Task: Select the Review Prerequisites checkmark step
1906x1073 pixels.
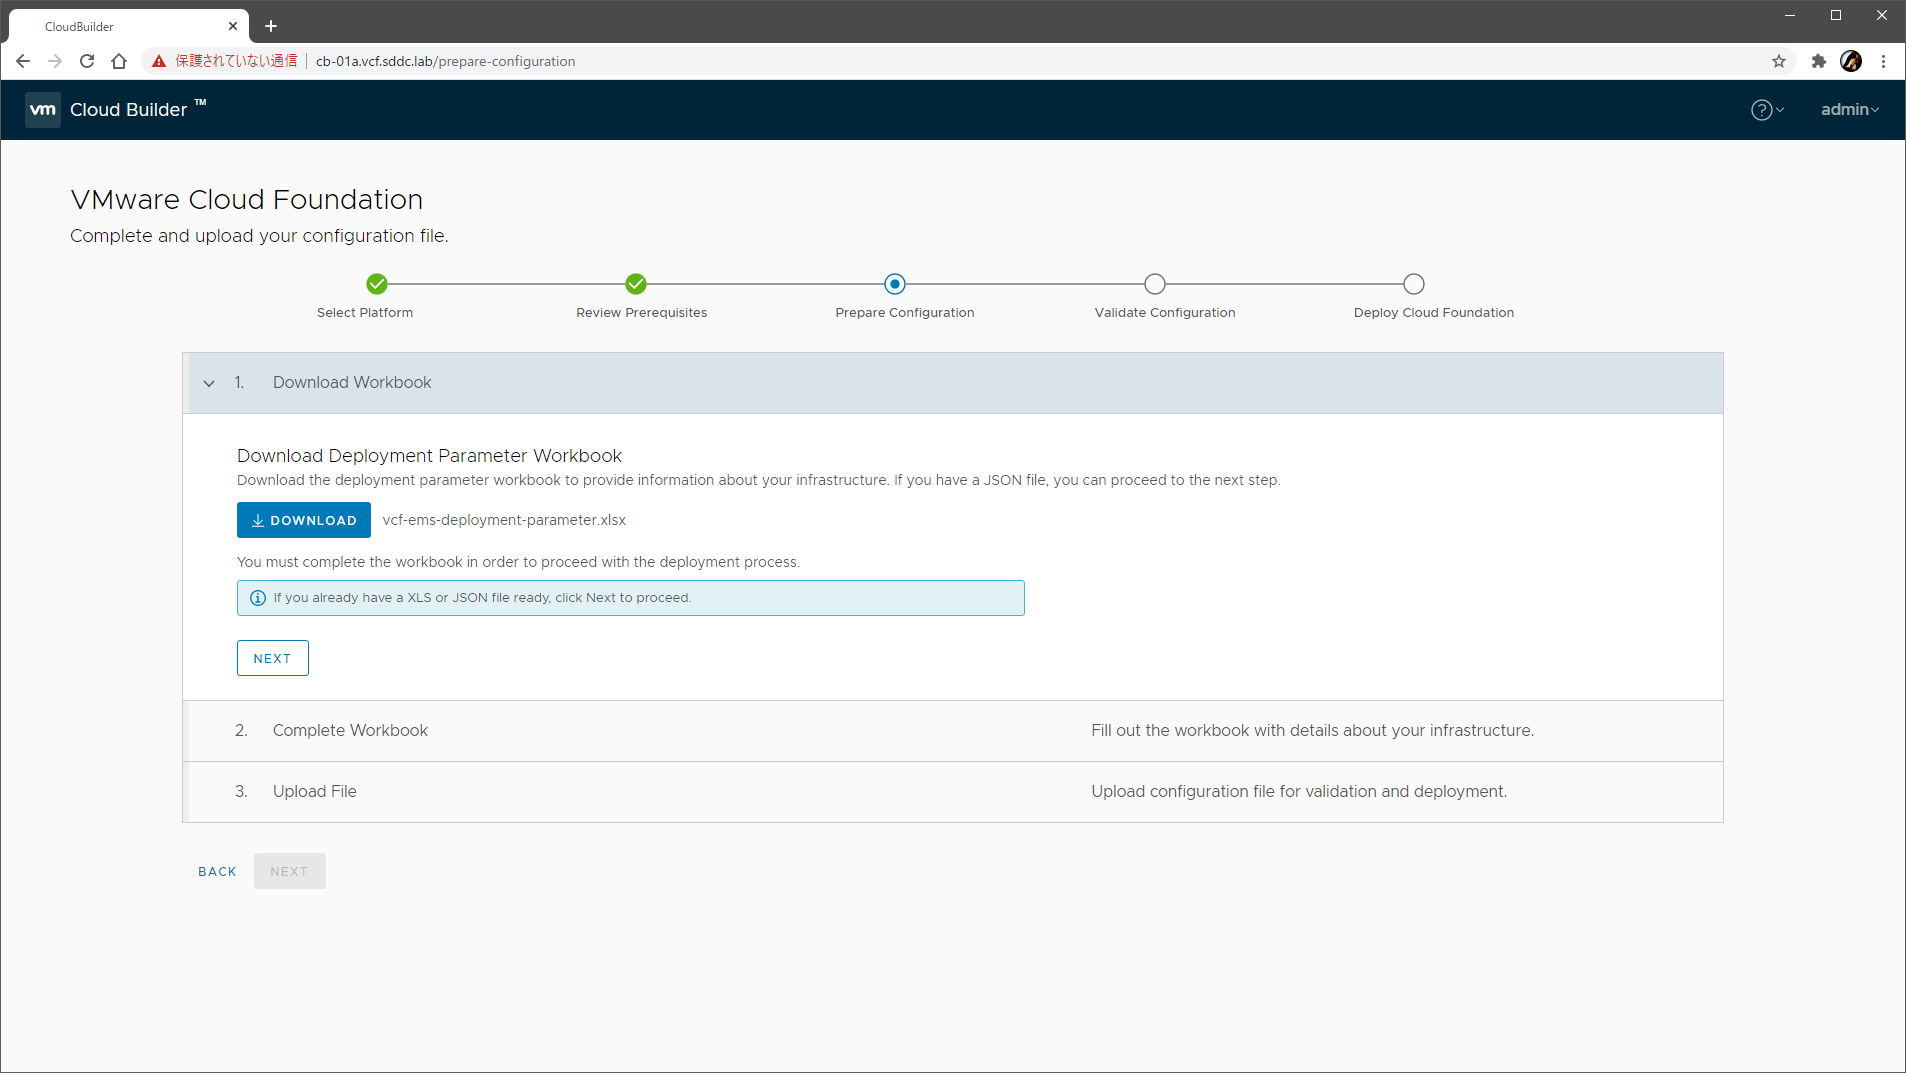Action: 636,284
